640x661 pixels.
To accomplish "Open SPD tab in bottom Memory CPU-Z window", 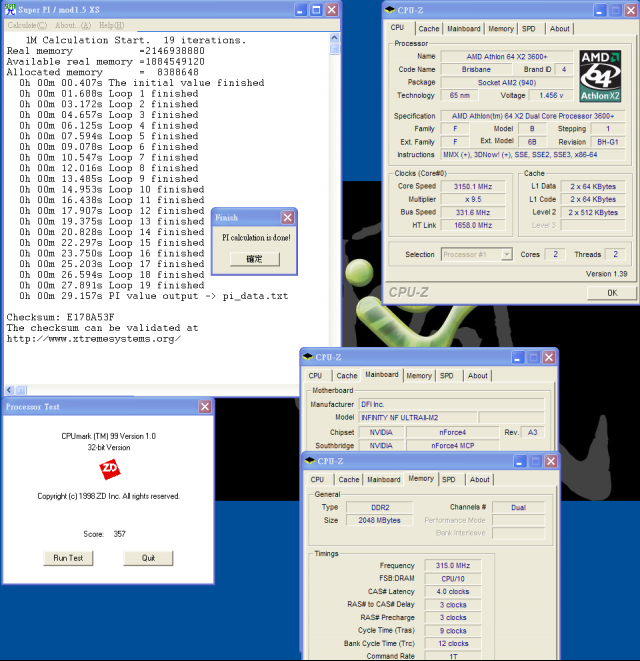I will point(449,479).
